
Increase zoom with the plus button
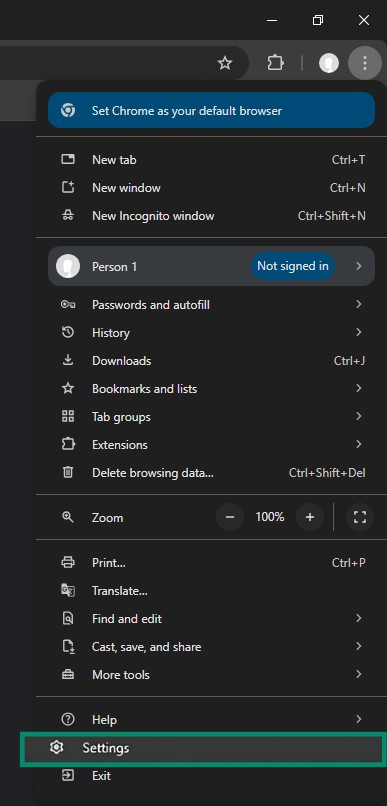[x=310, y=517]
